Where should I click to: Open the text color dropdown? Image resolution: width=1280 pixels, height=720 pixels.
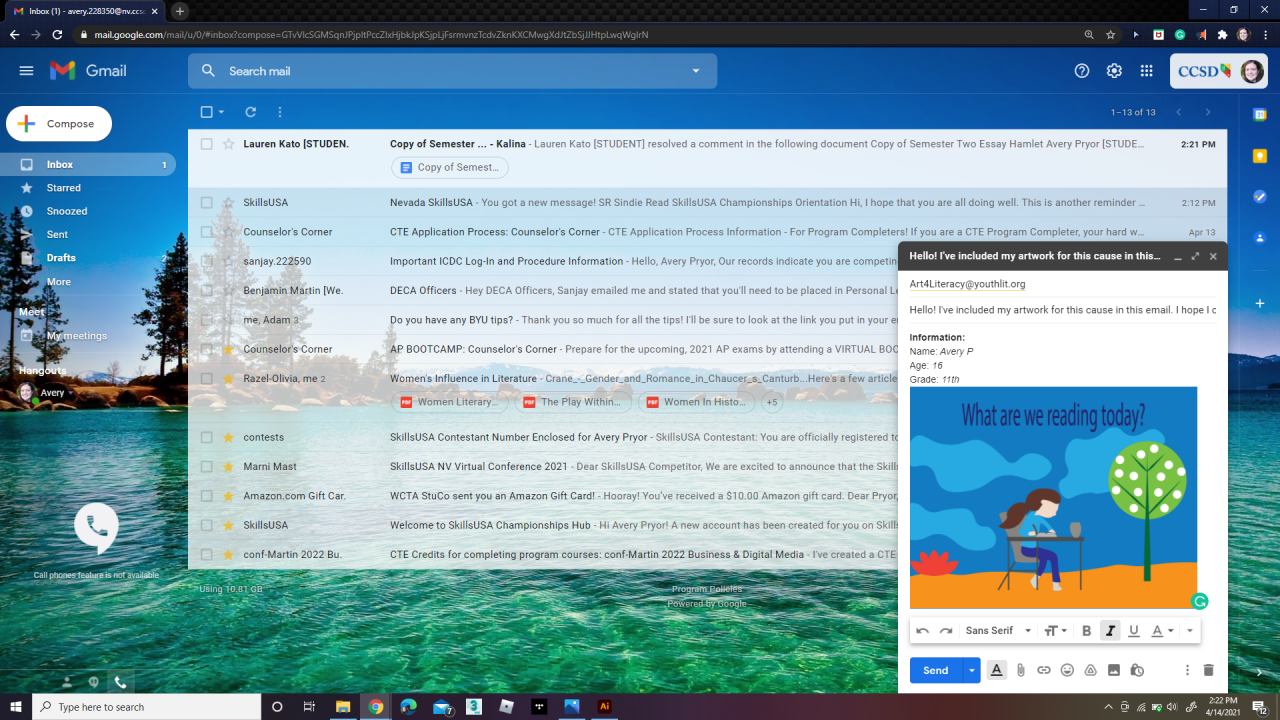click(x=1162, y=631)
